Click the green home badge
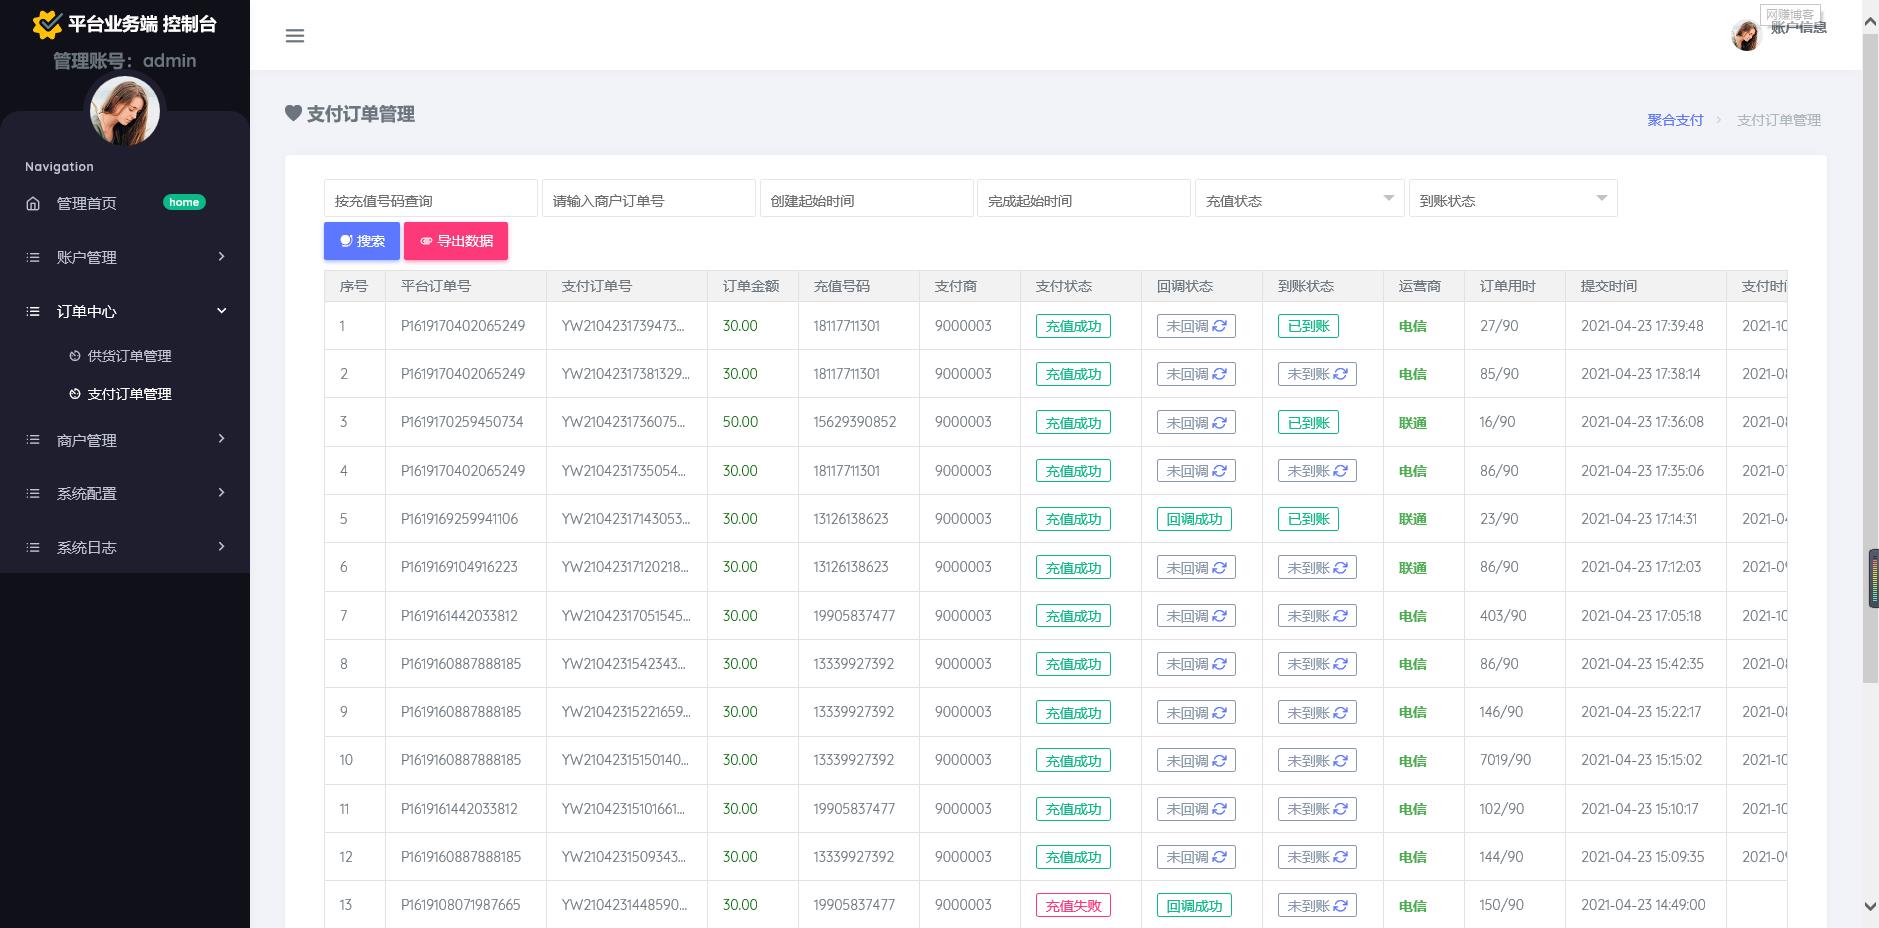The width and height of the screenshot is (1879, 928). point(184,202)
